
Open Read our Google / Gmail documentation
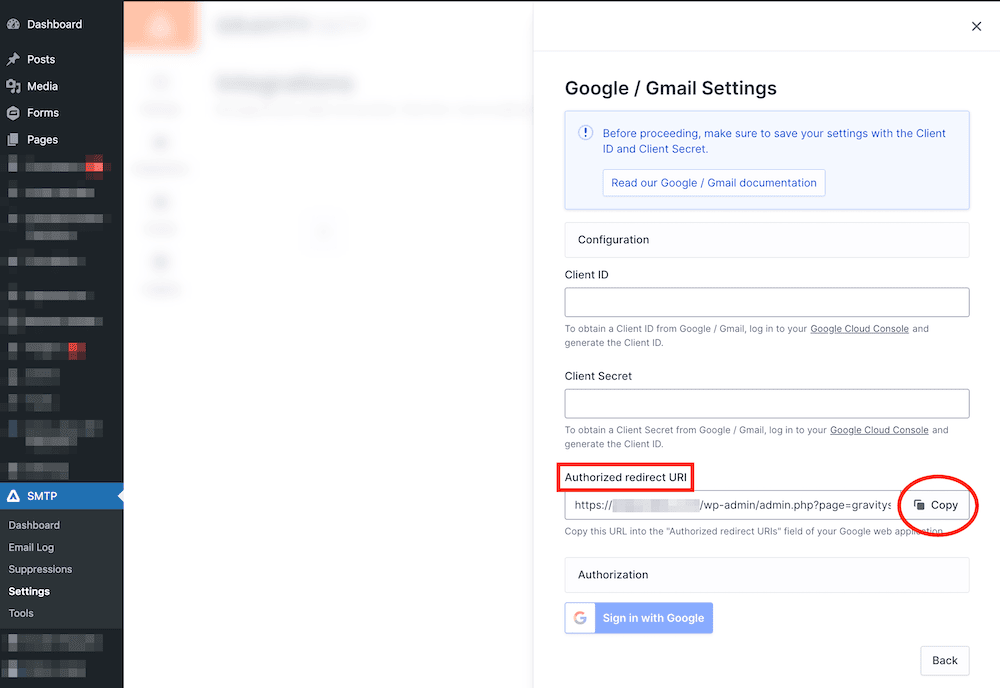click(x=713, y=183)
